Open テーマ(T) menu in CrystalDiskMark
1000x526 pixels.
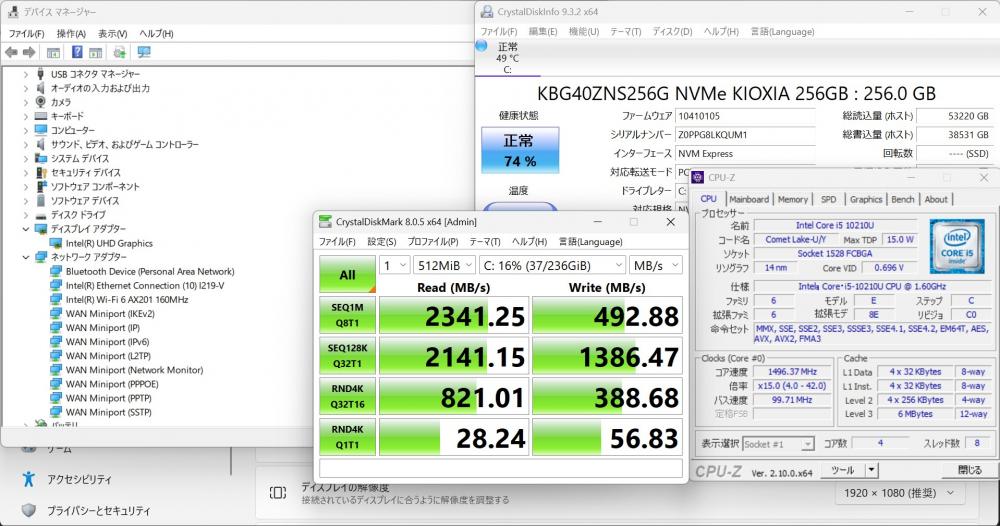tap(485, 242)
